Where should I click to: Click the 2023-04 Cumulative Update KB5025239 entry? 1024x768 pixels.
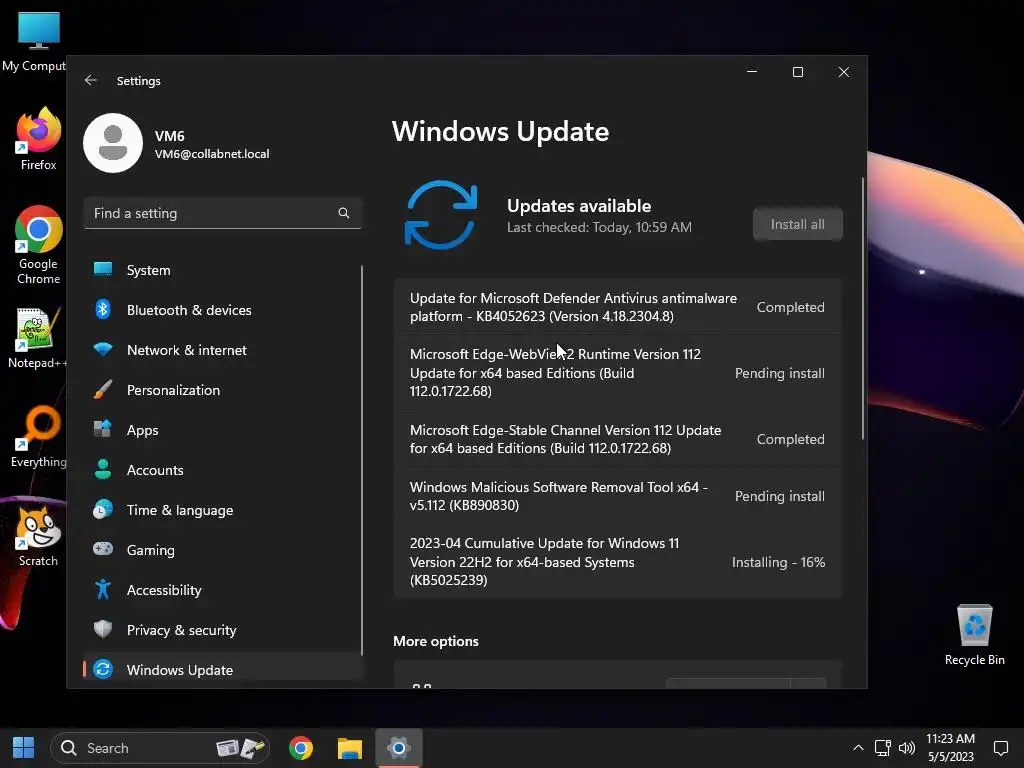click(618, 561)
